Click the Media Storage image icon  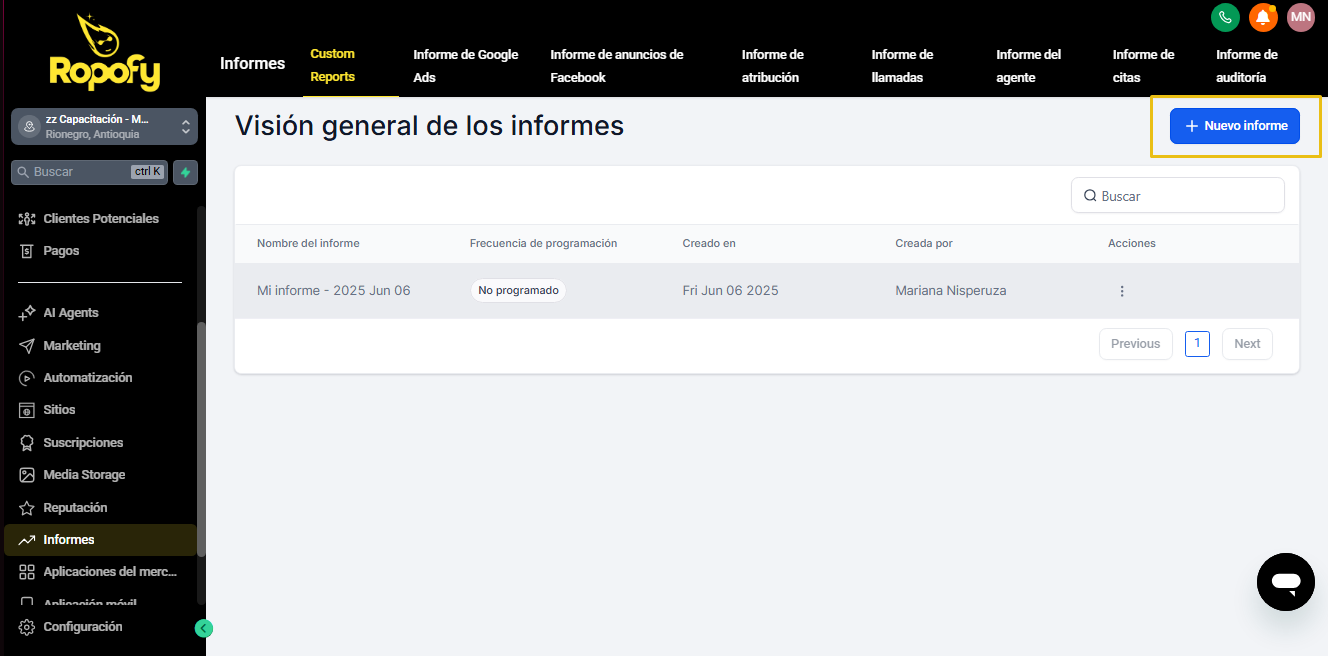point(27,475)
